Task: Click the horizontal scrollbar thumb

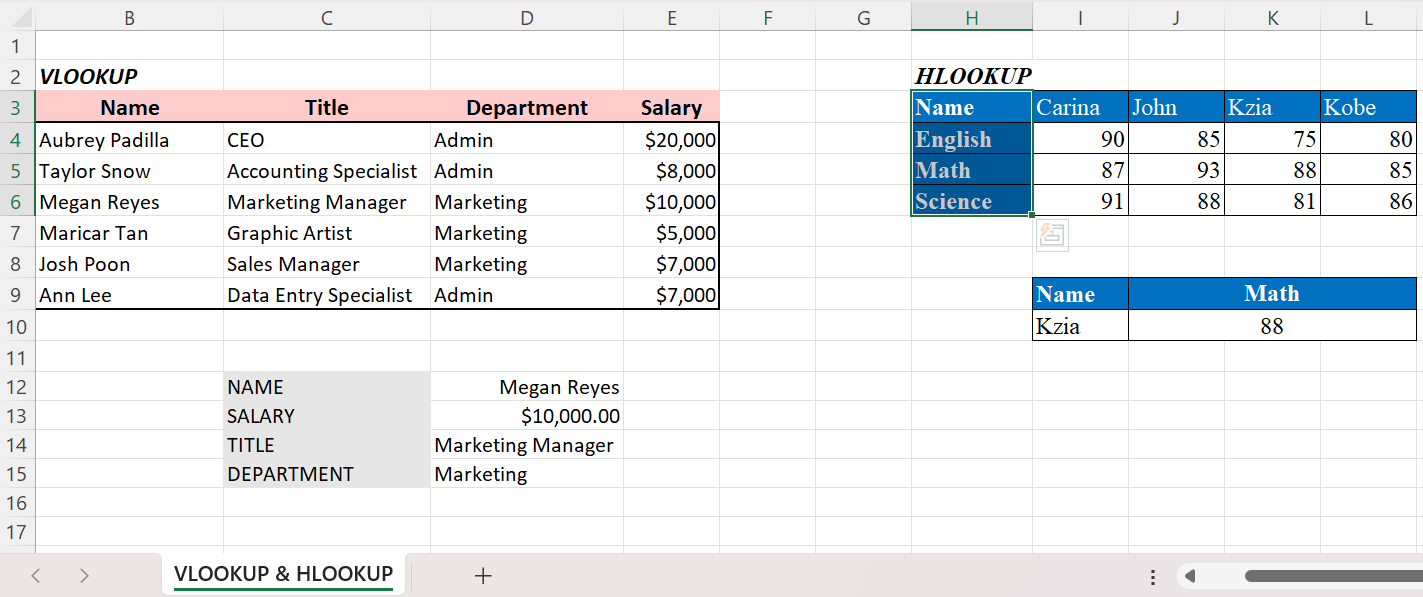Action: (x=1333, y=576)
